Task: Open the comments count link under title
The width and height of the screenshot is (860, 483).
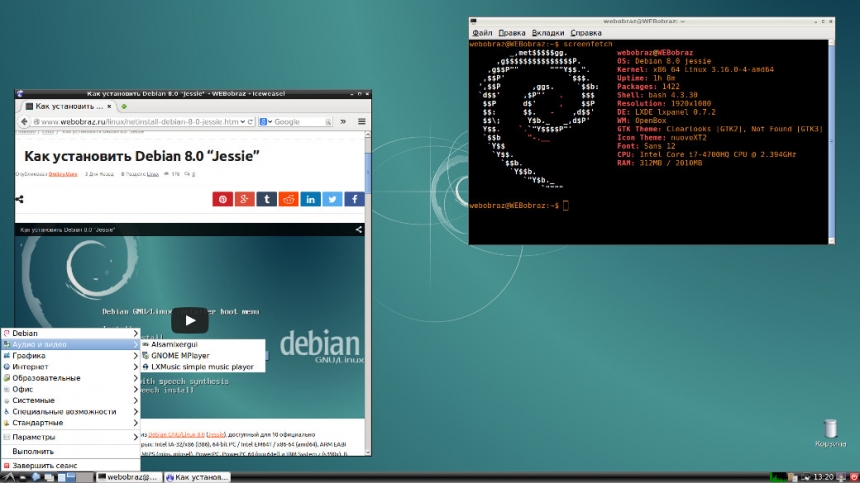Action: [193, 174]
